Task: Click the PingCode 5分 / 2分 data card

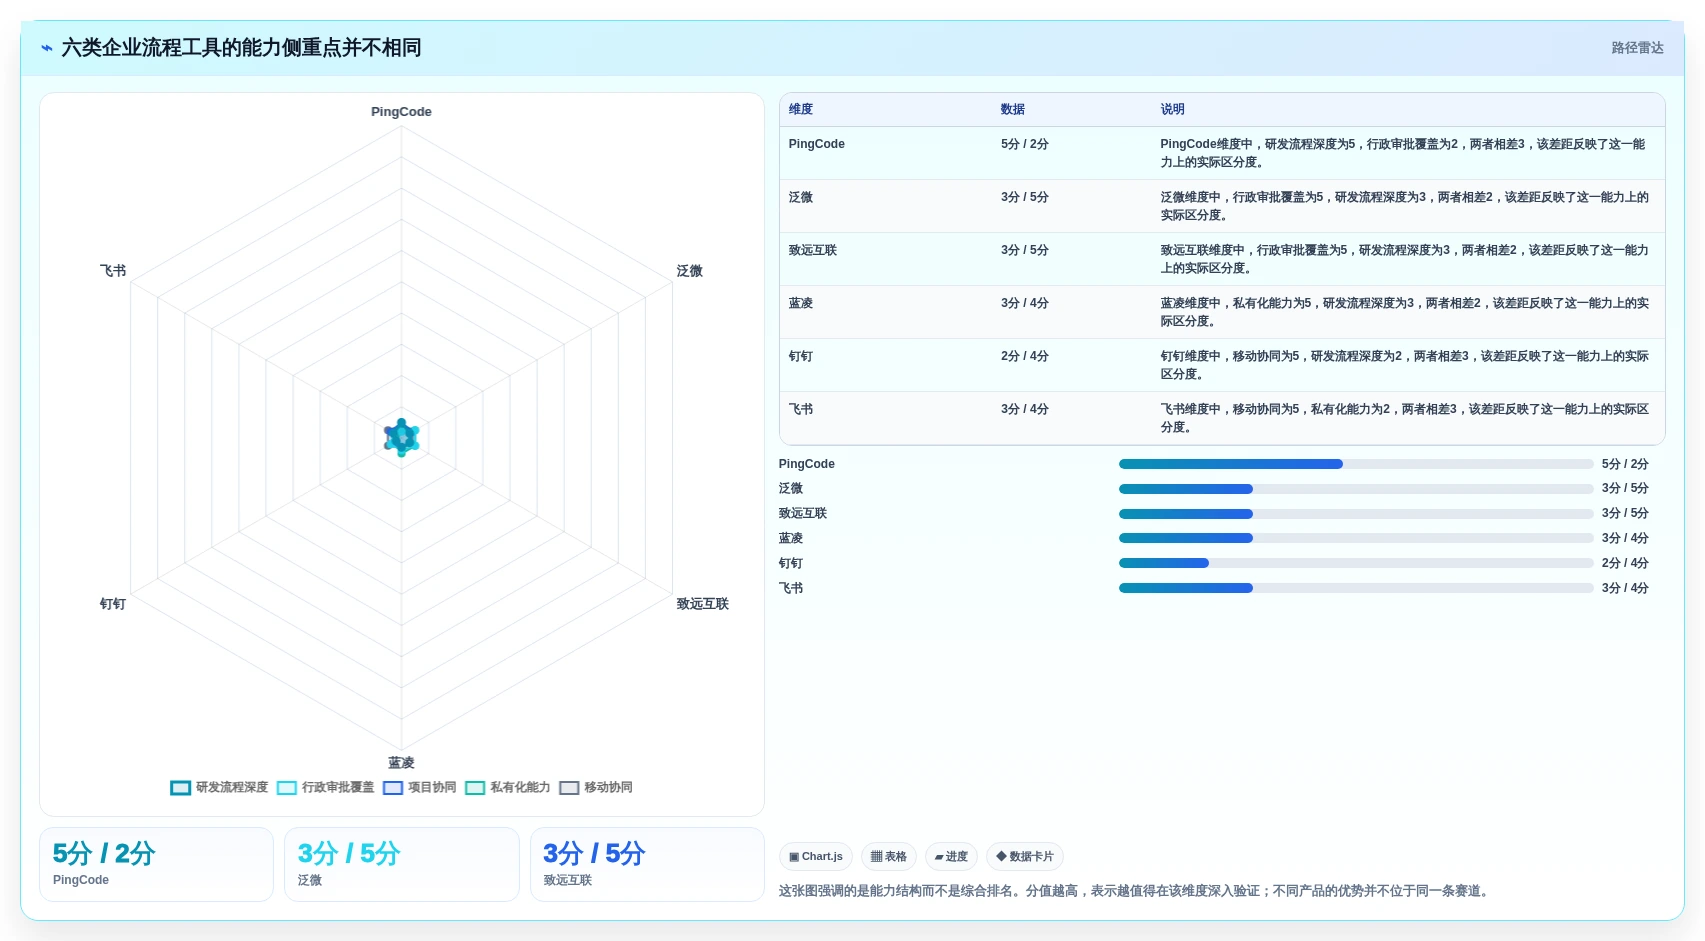Action: [x=156, y=864]
